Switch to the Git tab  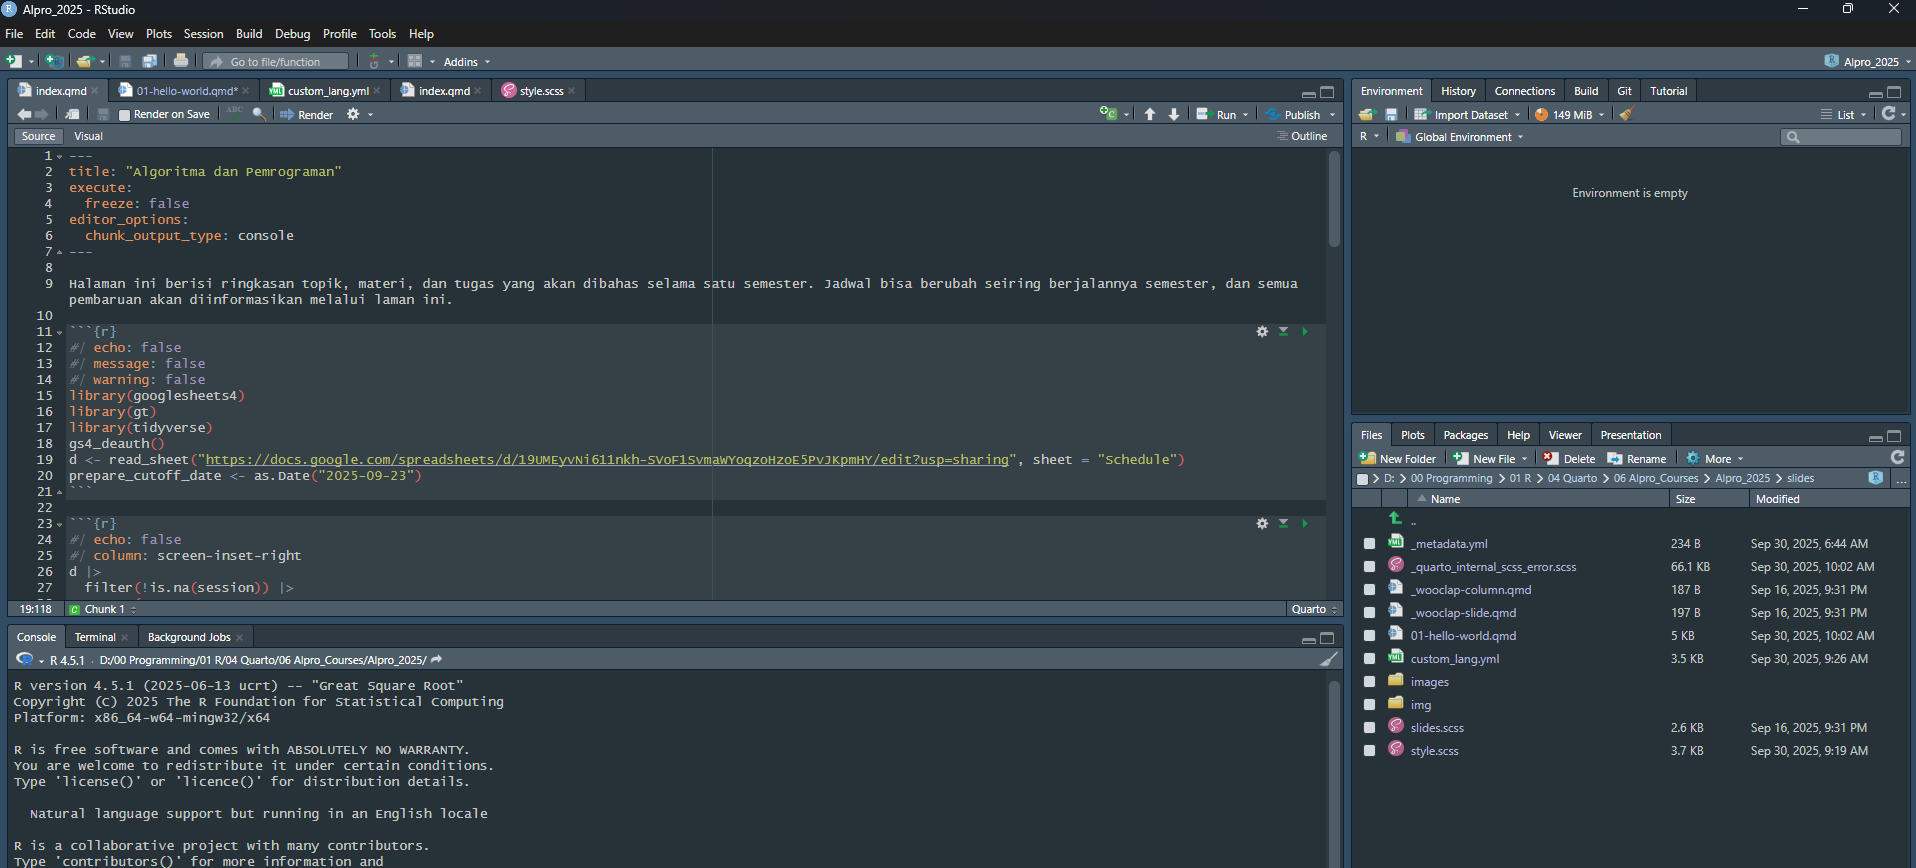tap(1624, 91)
